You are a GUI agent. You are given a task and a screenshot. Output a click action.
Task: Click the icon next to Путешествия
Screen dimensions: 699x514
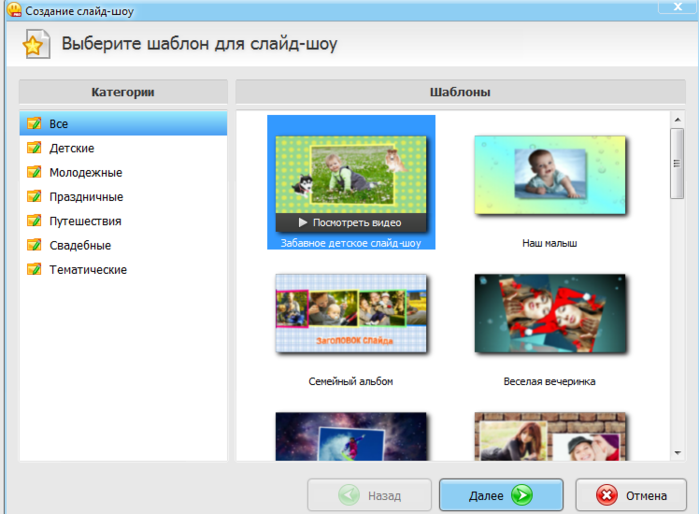pyautogui.click(x=34, y=221)
